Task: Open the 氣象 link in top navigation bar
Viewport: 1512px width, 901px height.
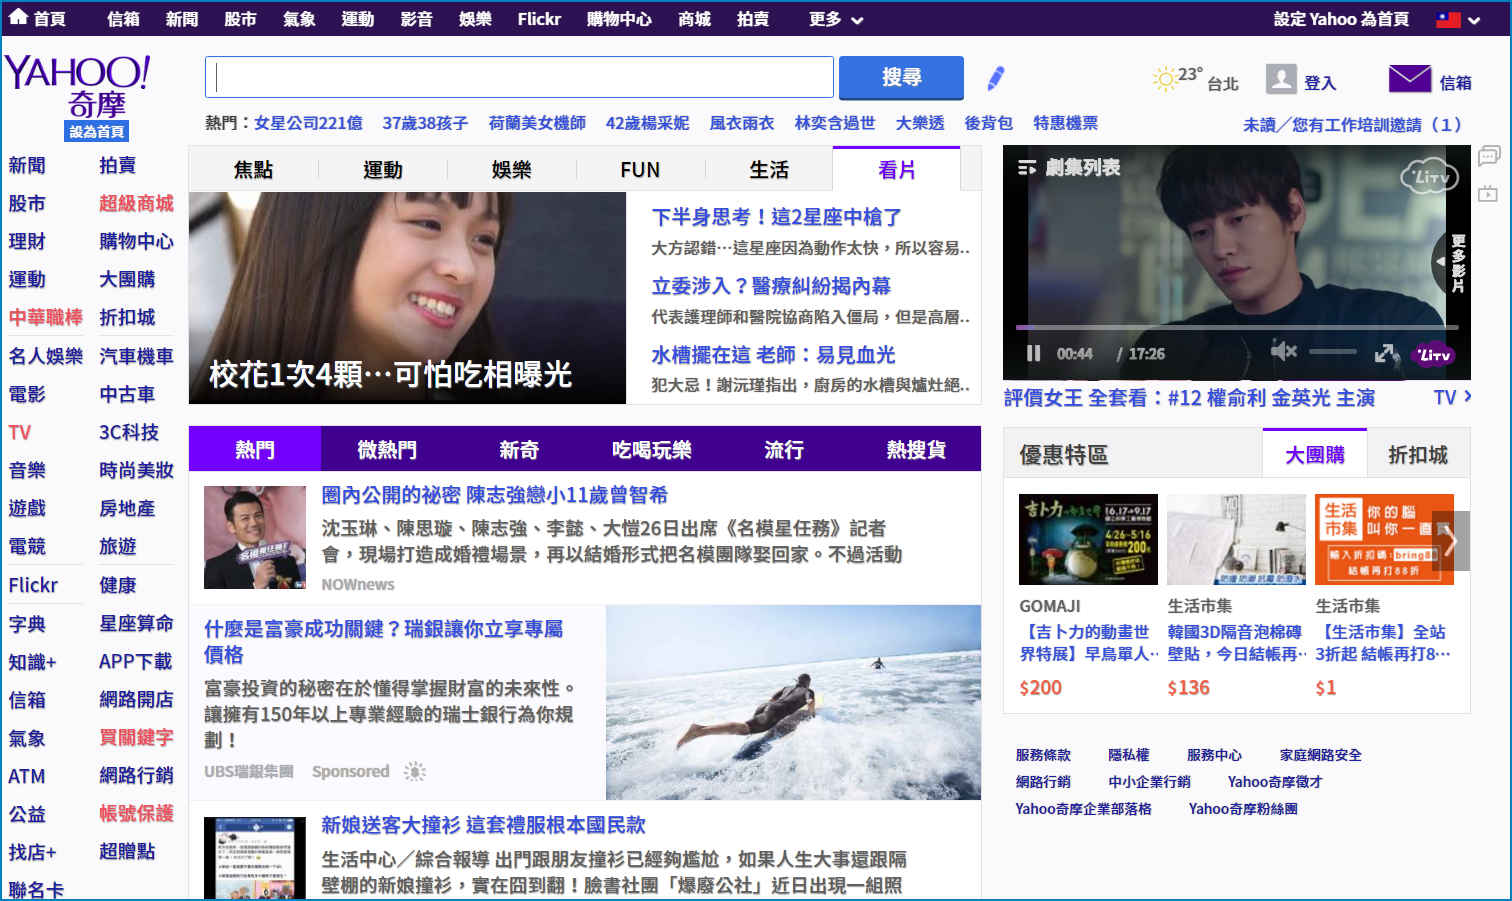Action: [299, 19]
